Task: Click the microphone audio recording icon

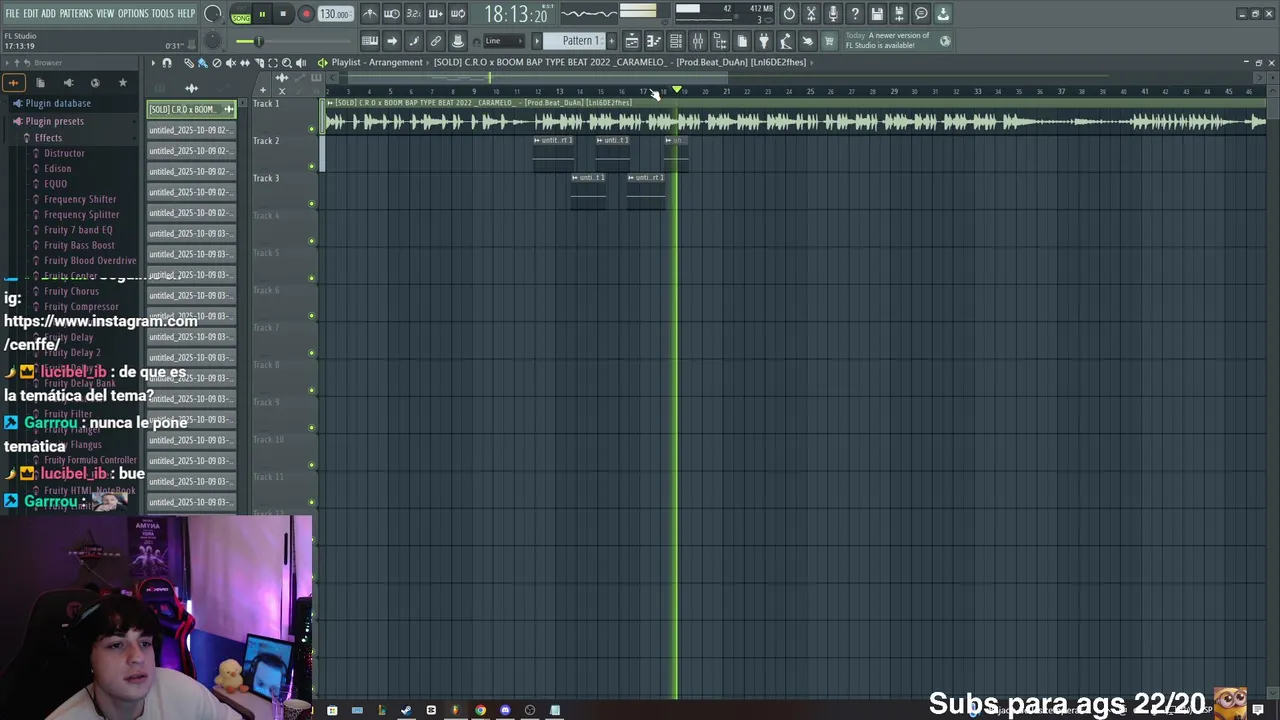Action: click(x=833, y=14)
